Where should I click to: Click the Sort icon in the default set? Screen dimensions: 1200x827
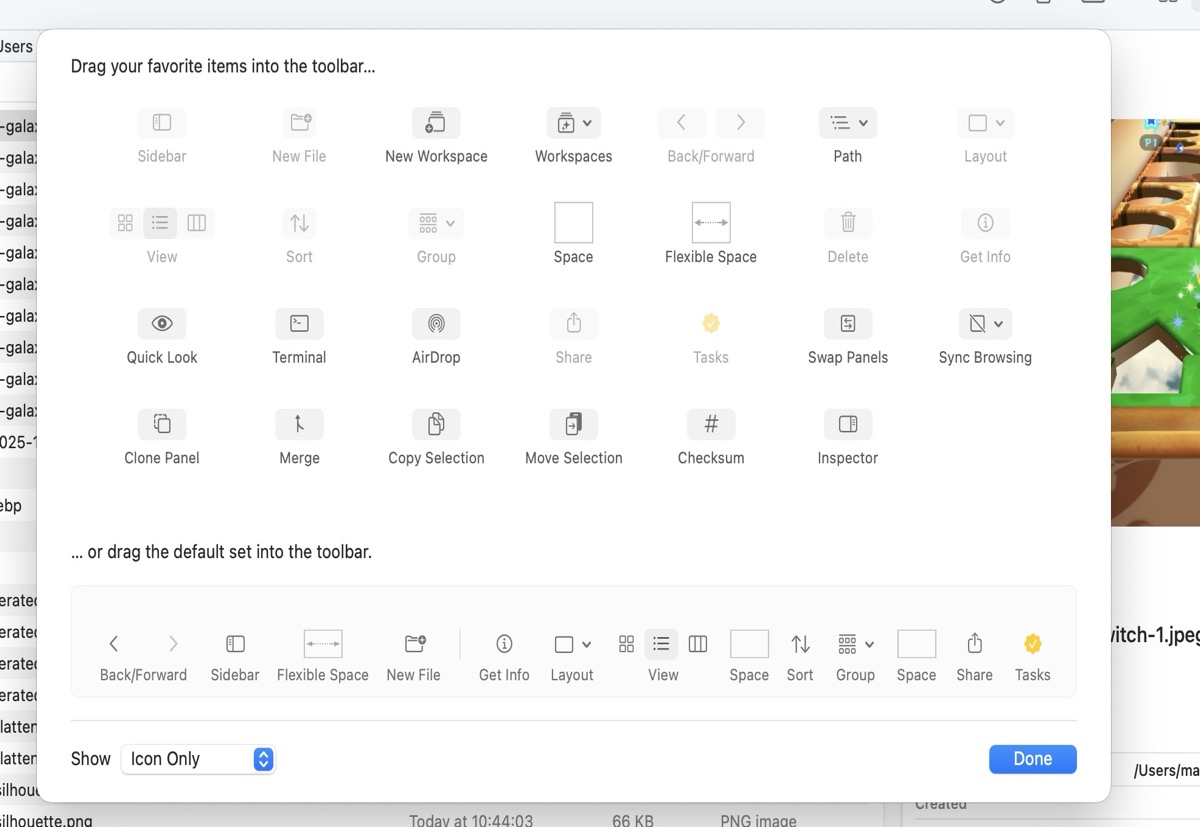800,644
